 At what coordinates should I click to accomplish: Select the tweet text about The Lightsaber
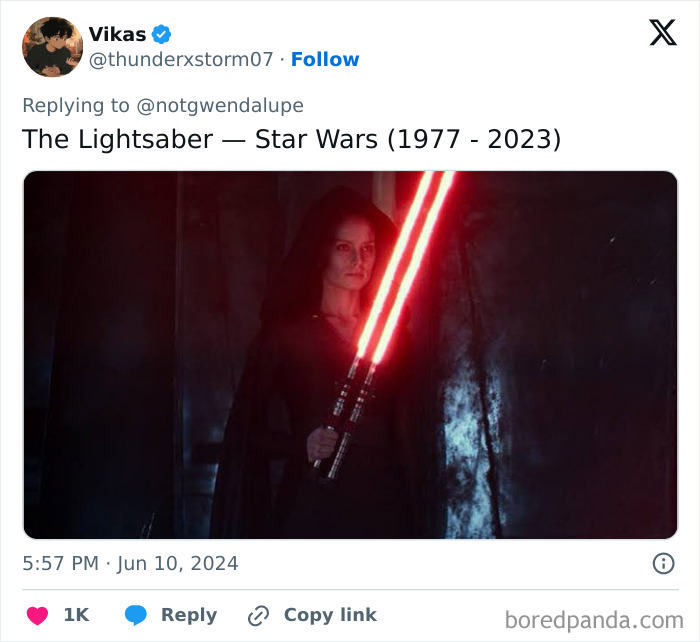tap(291, 139)
